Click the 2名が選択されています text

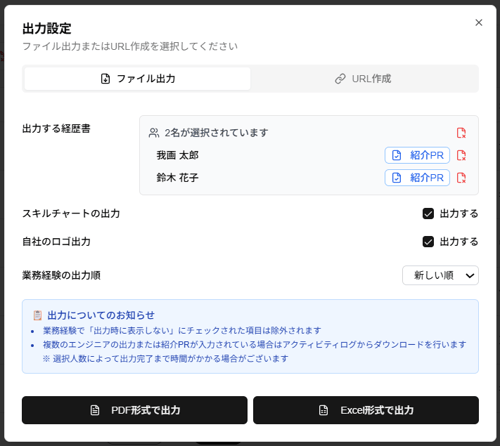tap(216, 133)
